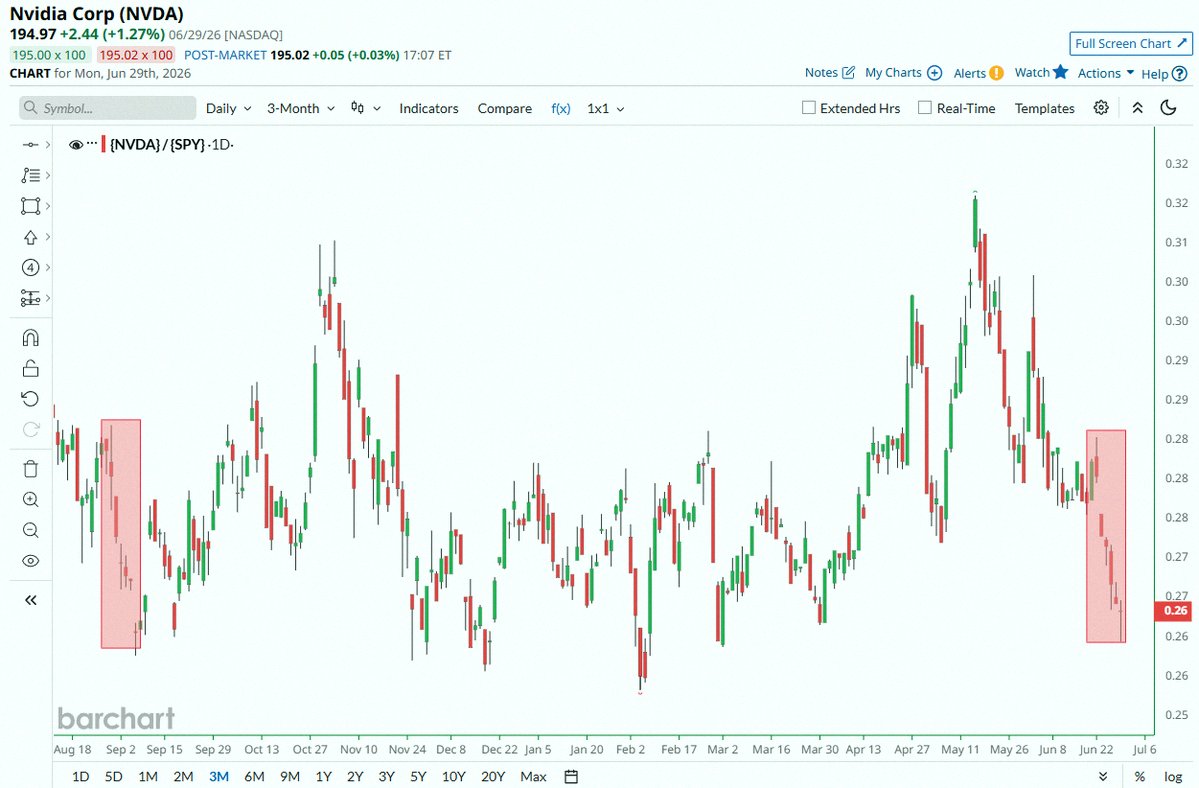Open Help question mark

tap(1180, 74)
